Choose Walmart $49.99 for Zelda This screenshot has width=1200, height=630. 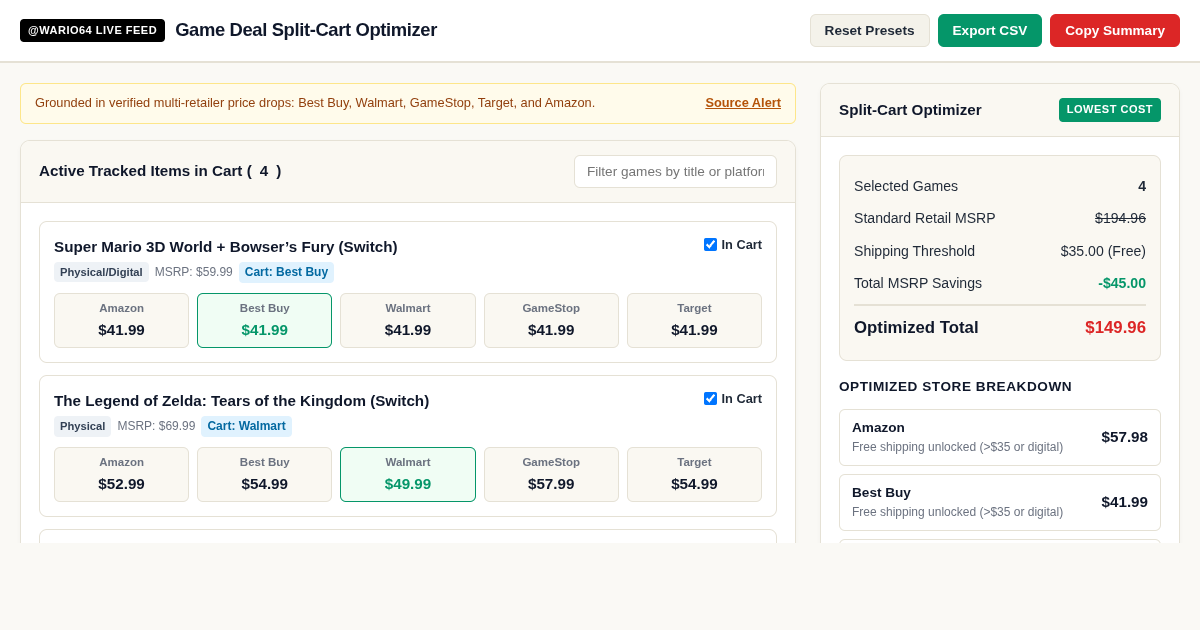pyautogui.click(x=408, y=474)
